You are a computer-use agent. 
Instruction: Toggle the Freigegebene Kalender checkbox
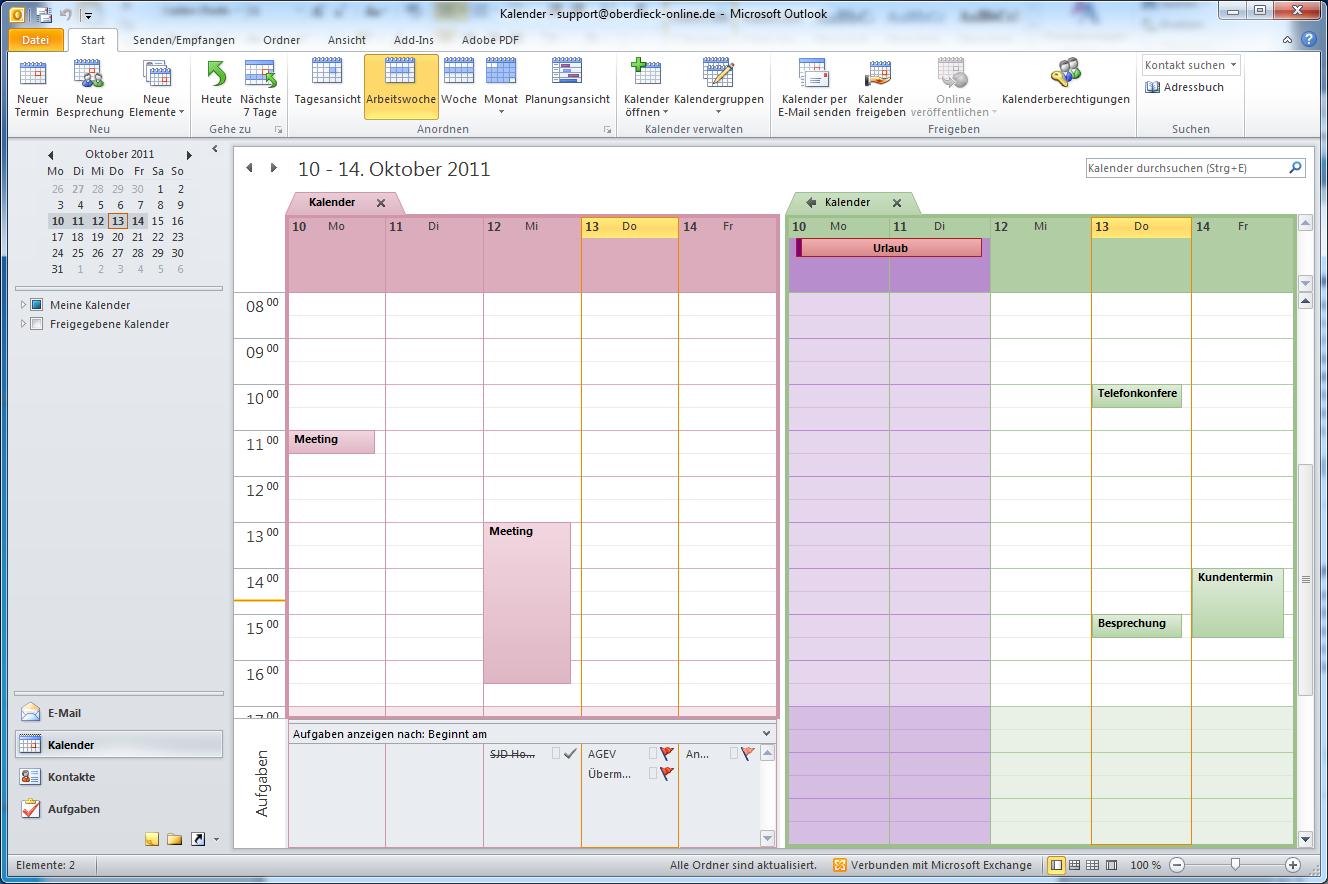click(37, 324)
